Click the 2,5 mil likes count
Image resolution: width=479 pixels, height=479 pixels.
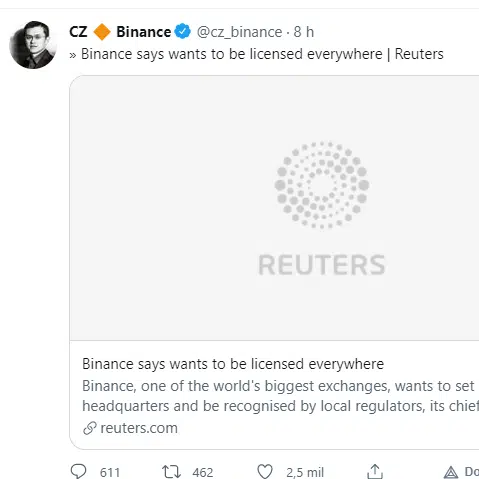click(x=305, y=472)
